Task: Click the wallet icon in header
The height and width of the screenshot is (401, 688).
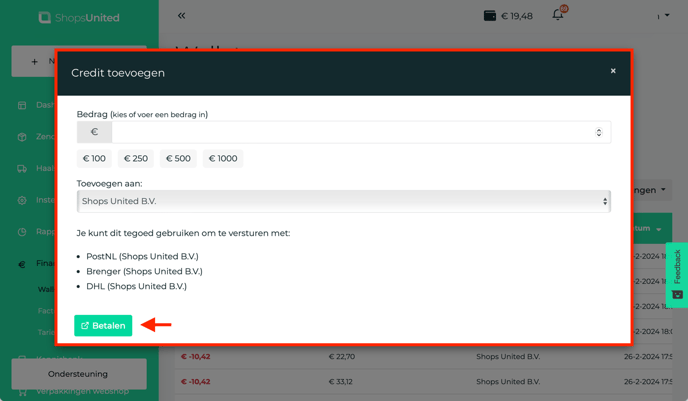Action: coord(490,16)
